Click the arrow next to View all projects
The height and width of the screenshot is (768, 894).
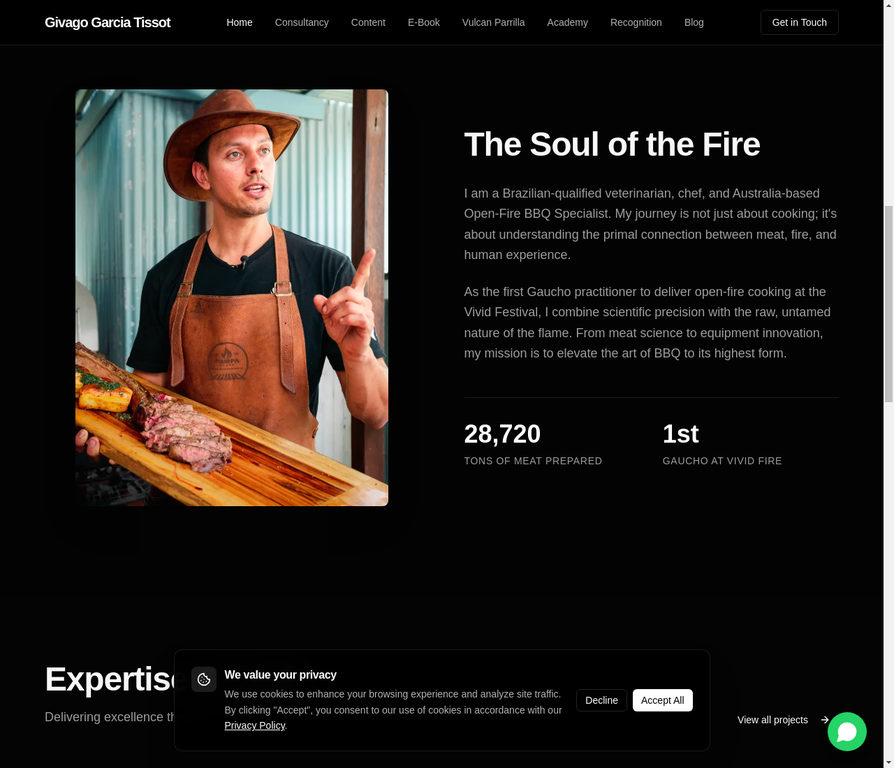point(824,720)
